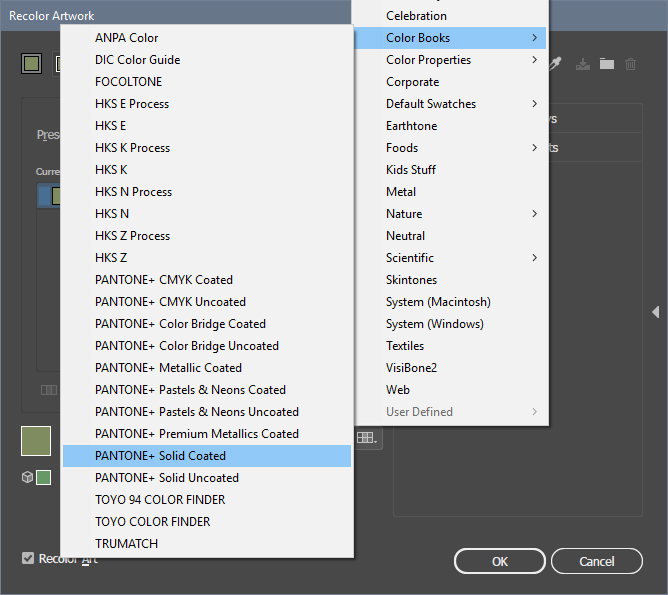Viewport: 668px width, 595px height.
Task: Select HKS N Process color book
Action: tap(207, 192)
